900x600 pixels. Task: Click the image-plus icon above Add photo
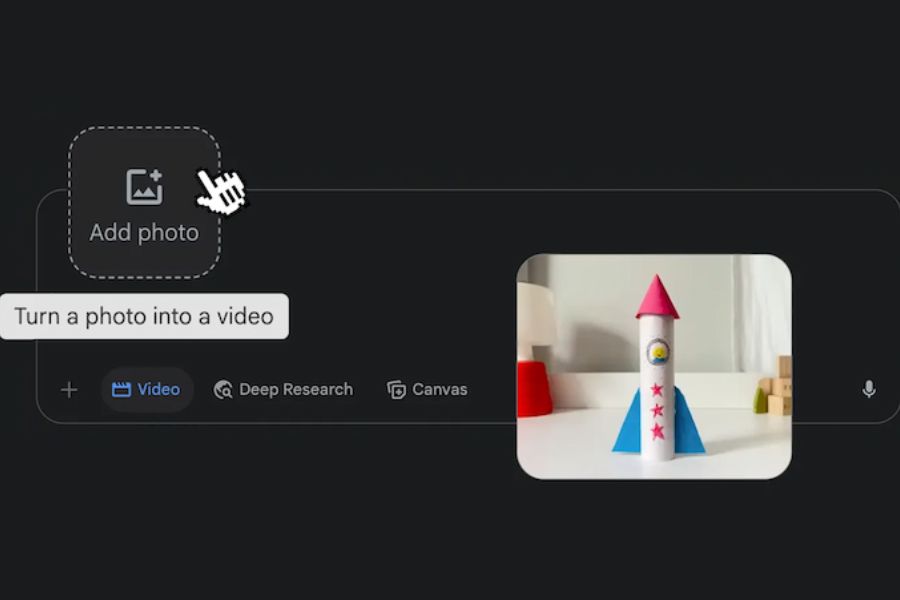pyautogui.click(x=144, y=187)
